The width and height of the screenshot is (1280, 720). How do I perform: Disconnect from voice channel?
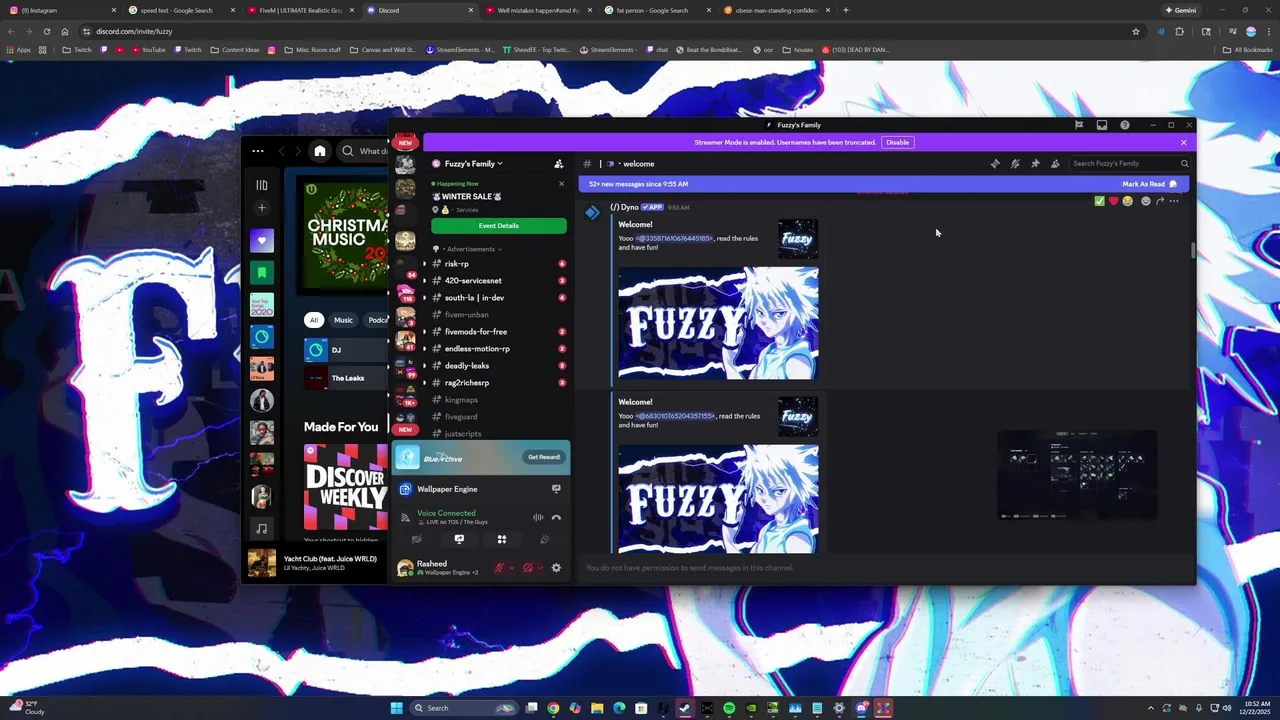click(x=556, y=517)
